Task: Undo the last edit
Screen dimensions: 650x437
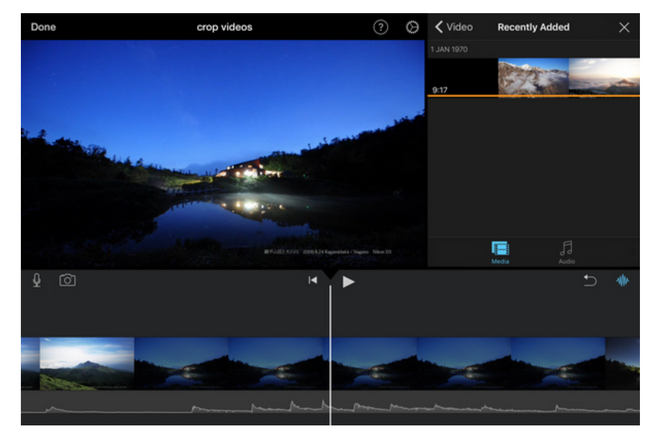Action: [590, 281]
